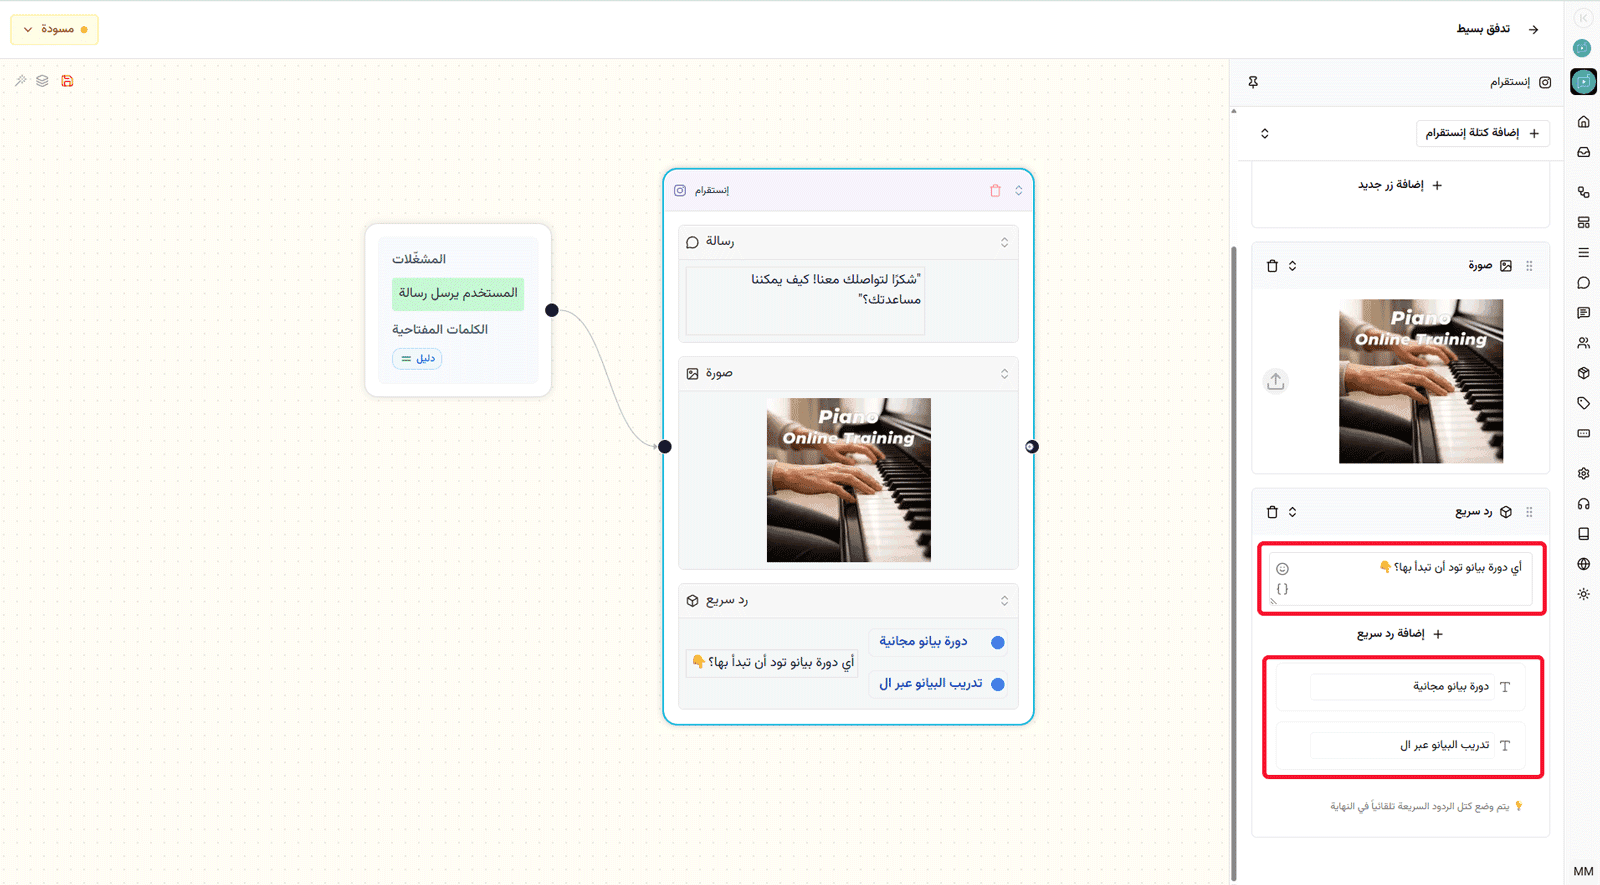The width and height of the screenshot is (1600, 885).
Task: Click the Instagram node input connector dot
Action: click(x=665, y=446)
